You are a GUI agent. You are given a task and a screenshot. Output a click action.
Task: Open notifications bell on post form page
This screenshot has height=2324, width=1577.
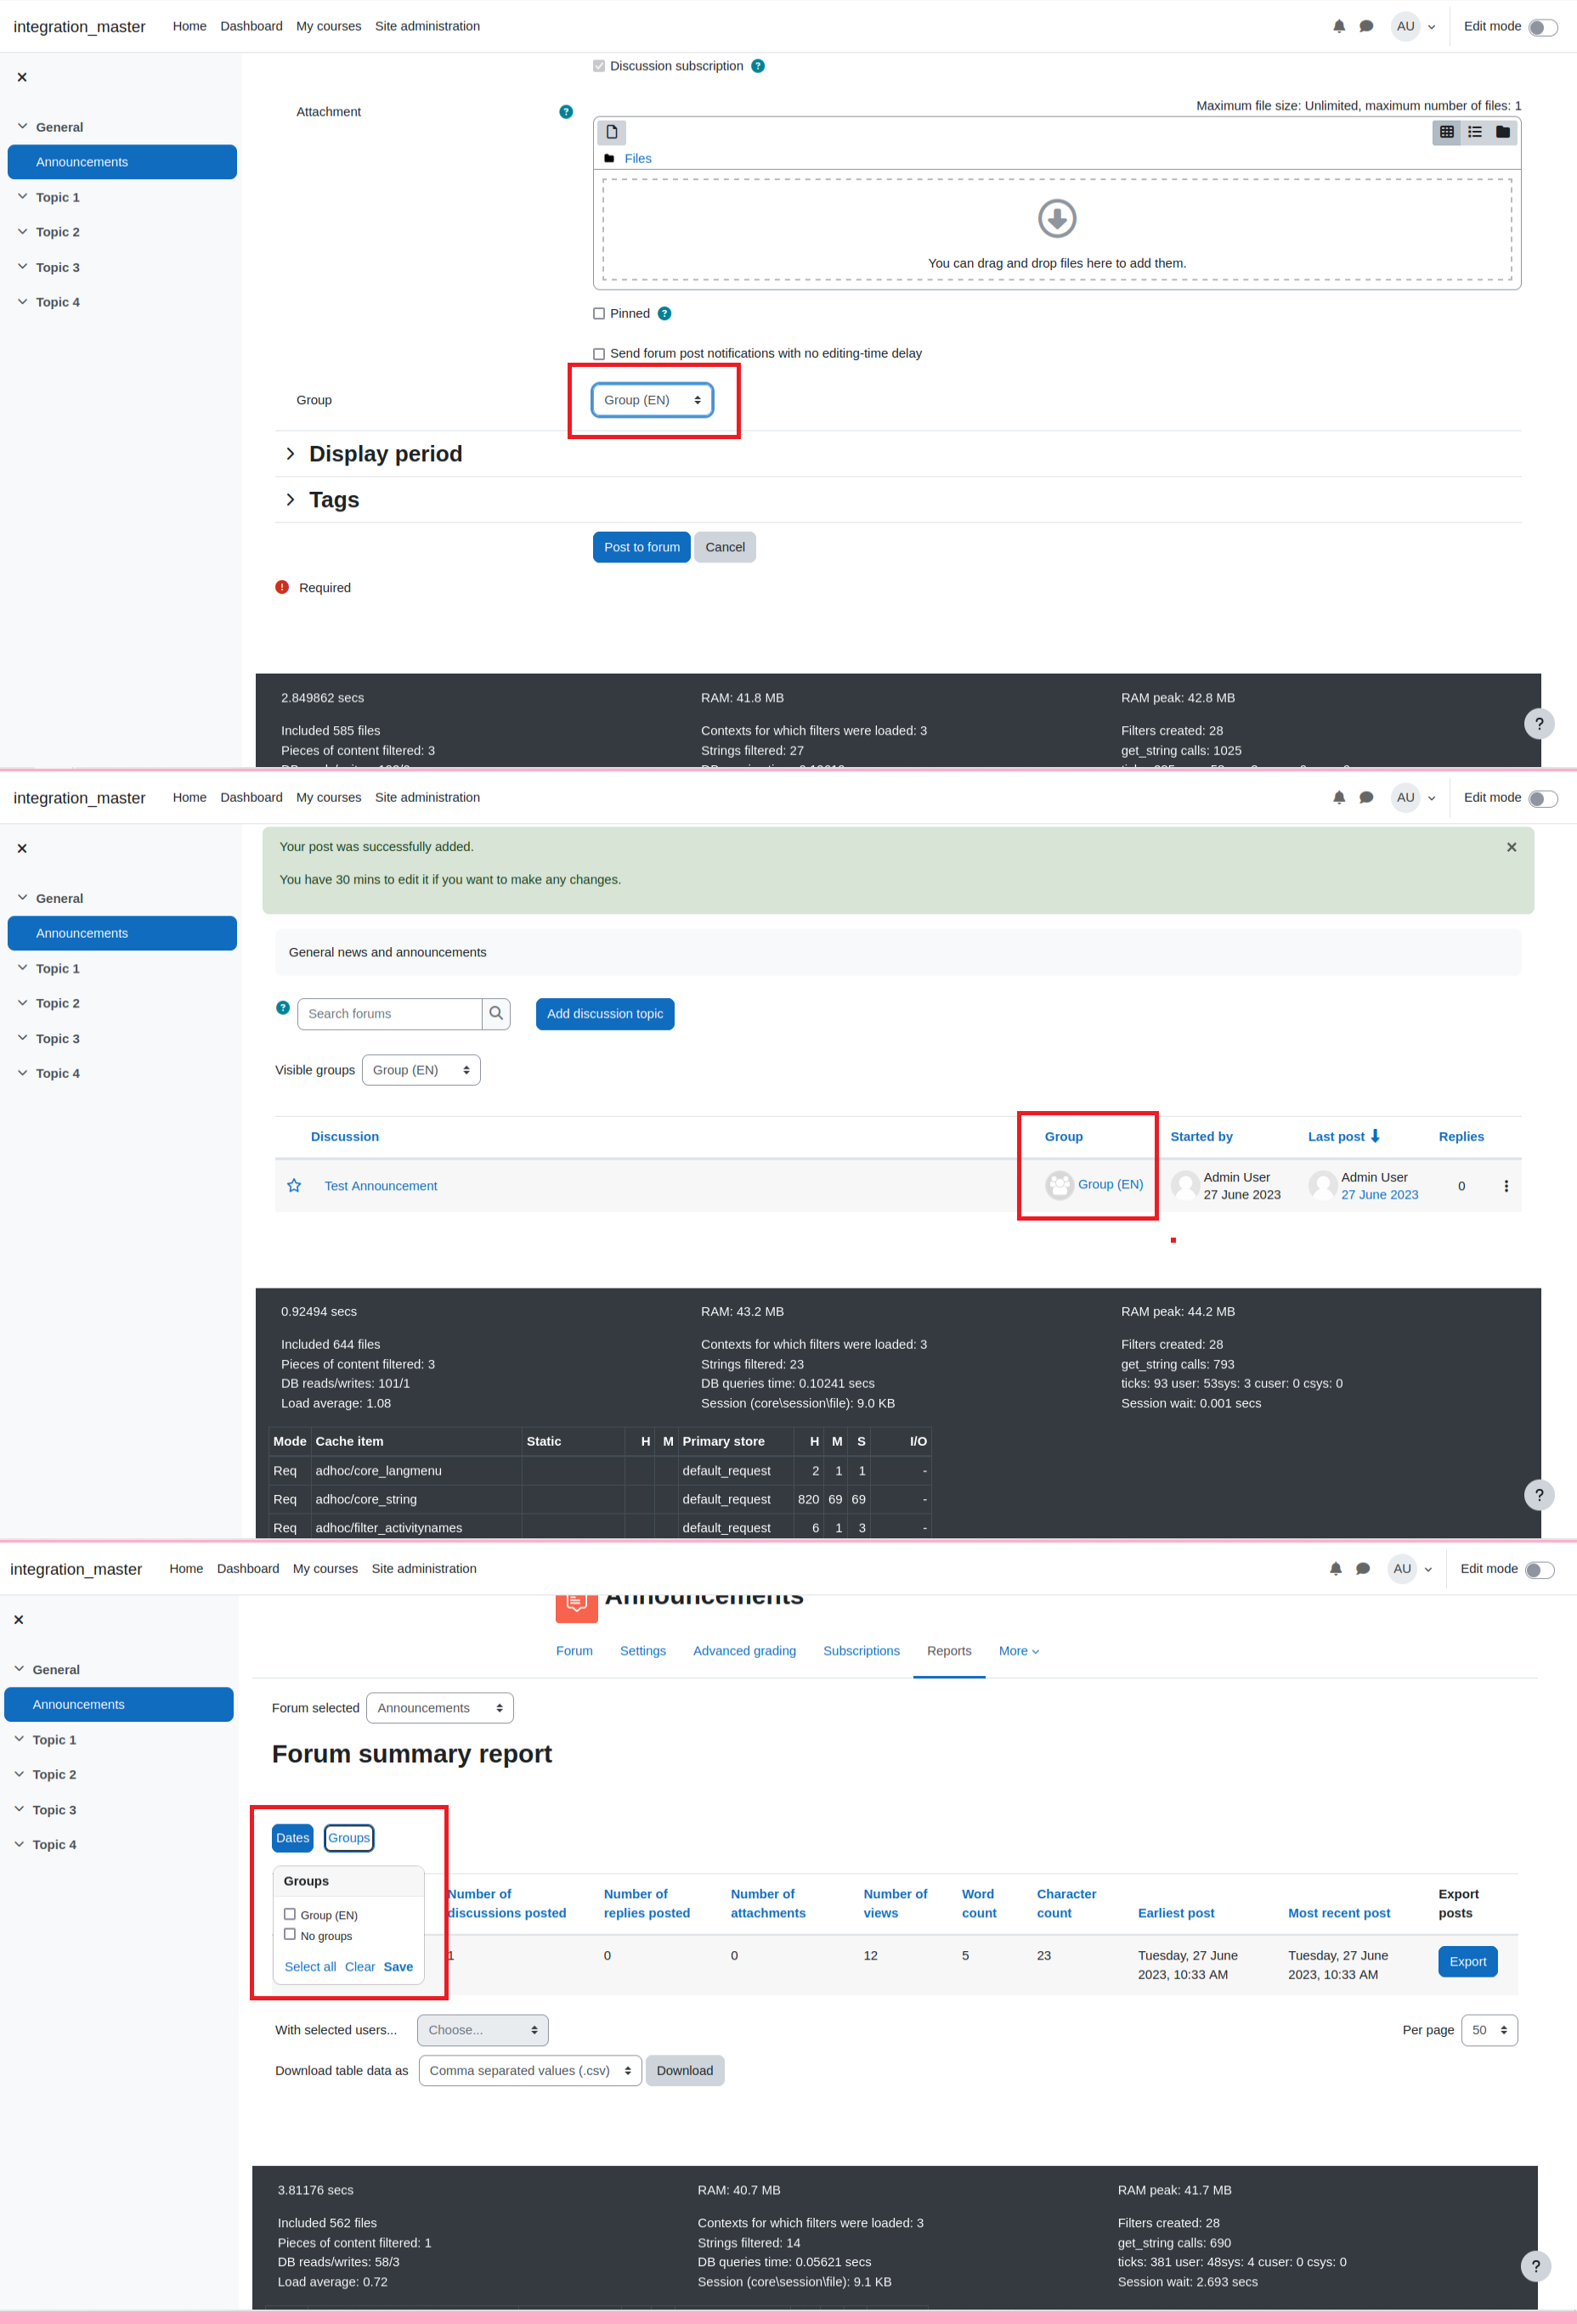pyautogui.click(x=1339, y=26)
